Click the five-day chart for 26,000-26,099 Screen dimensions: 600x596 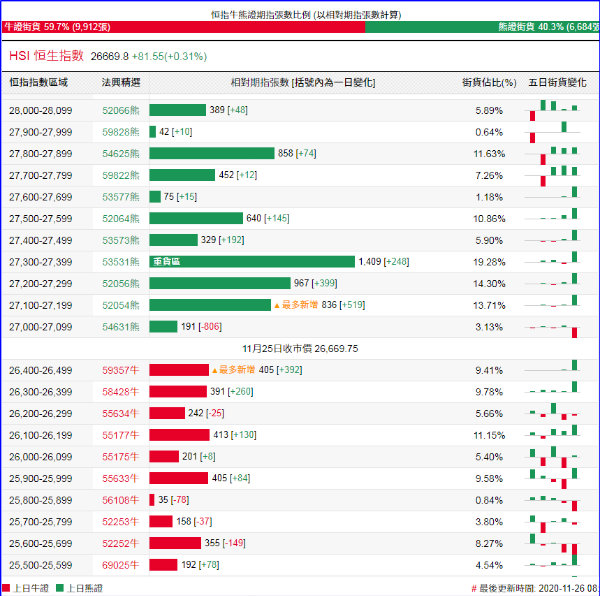pyautogui.click(x=553, y=457)
